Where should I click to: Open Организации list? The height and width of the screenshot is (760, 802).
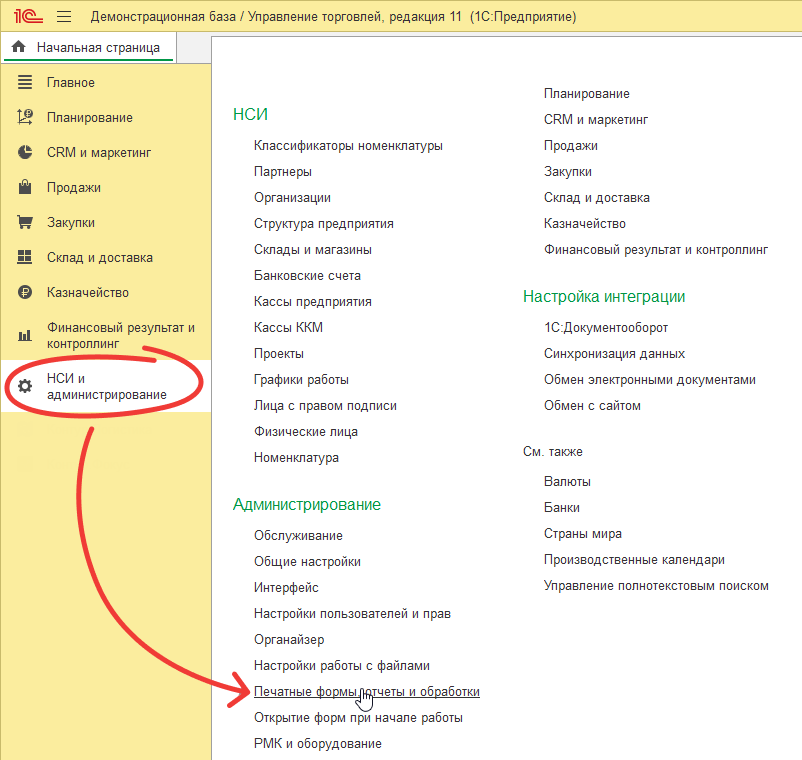[x=293, y=198]
